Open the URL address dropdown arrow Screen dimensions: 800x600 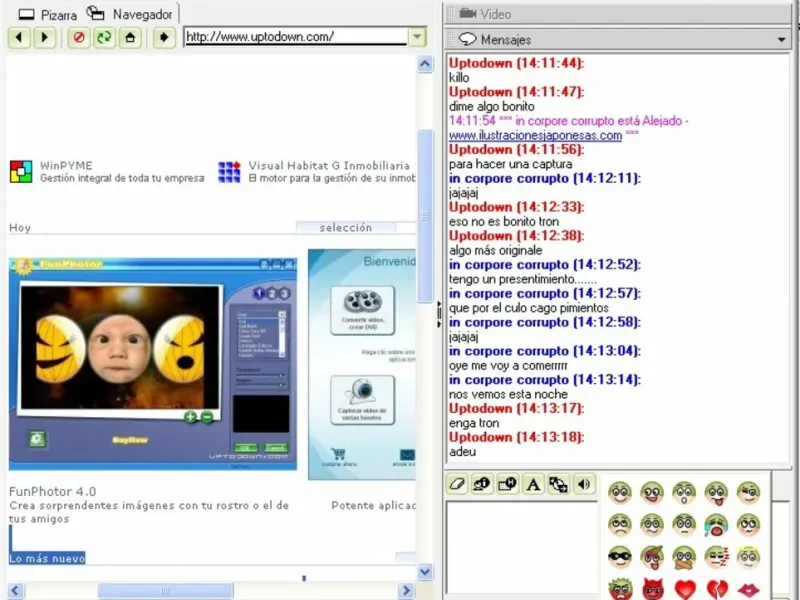click(x=417, y=37)
